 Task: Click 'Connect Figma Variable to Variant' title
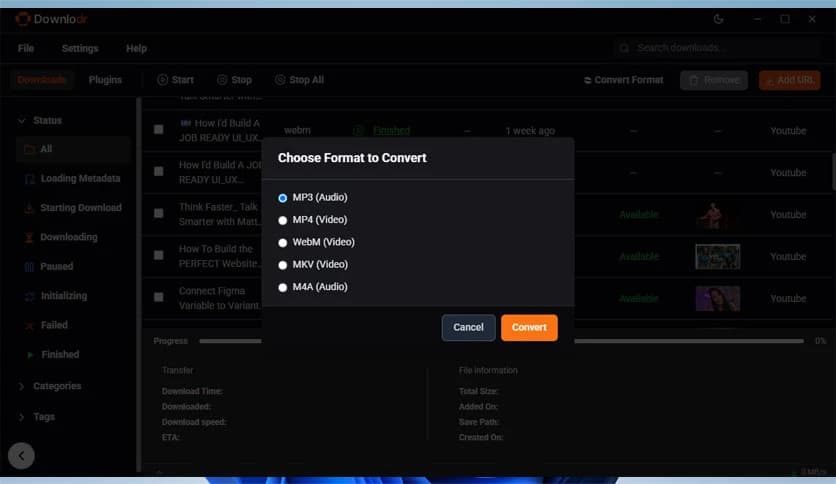pyautogui.click(x=219, y=299)
